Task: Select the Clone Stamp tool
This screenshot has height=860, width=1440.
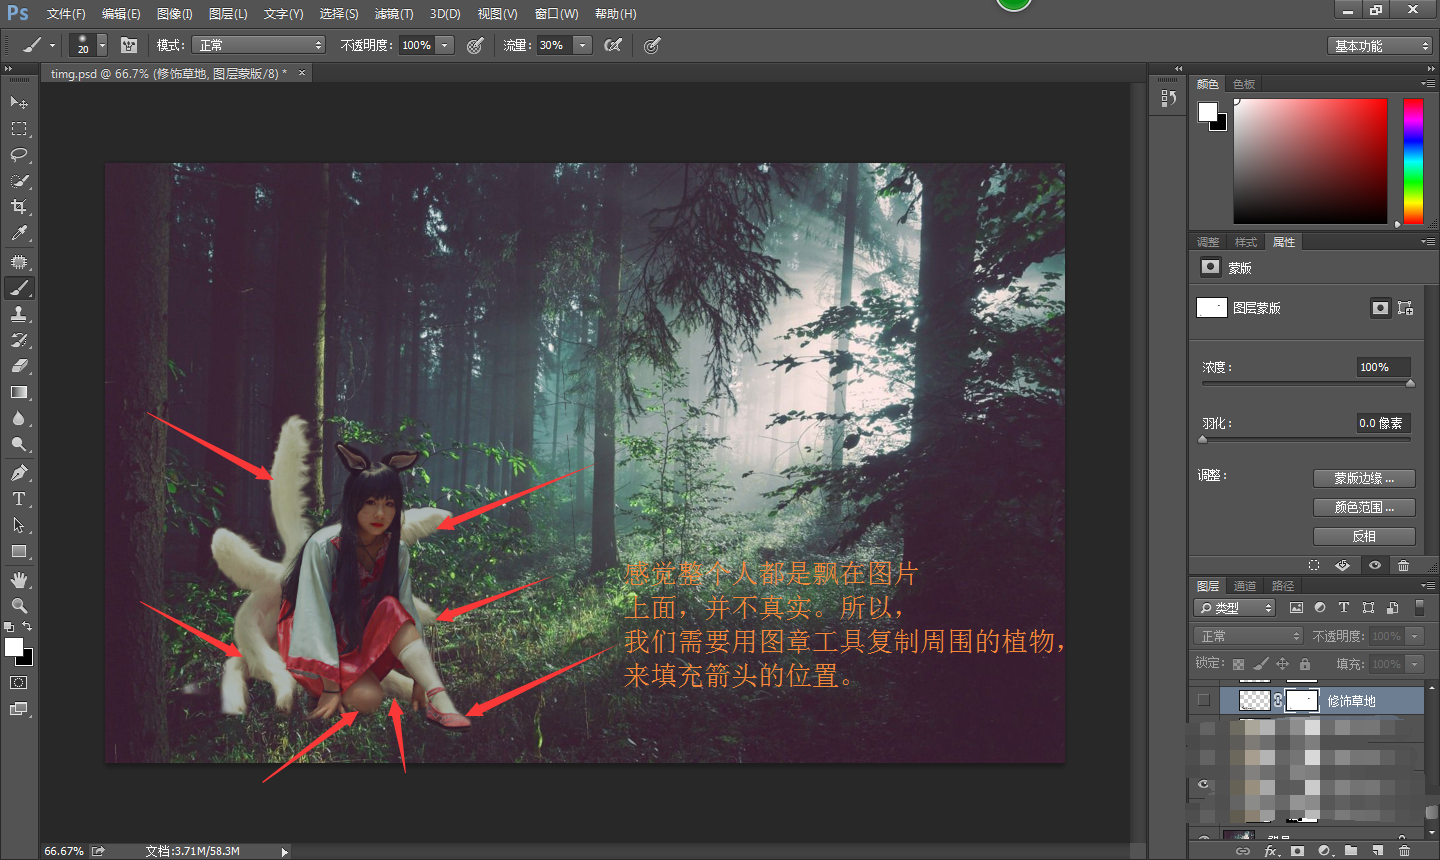Action: [x=19, y=314]
